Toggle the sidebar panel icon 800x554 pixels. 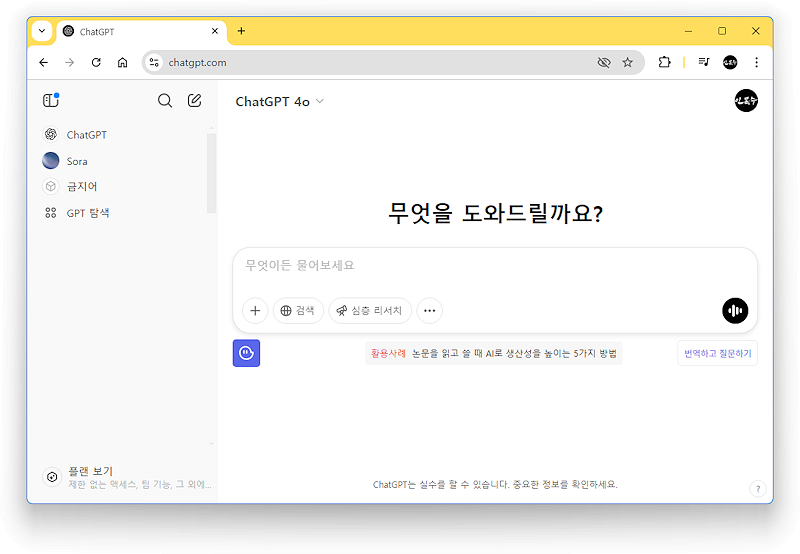tap(51, 100)
